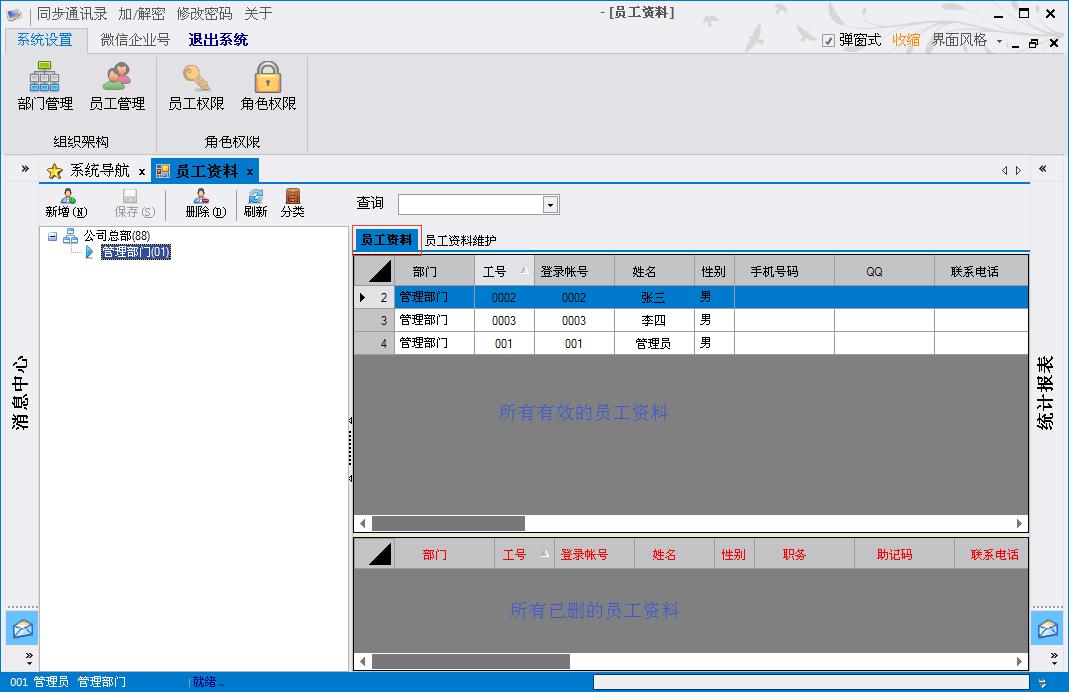Expand the 界面风格 style dropdown
The height and width of the screenshot is (692, 1069).
click(x=999, y=41)
